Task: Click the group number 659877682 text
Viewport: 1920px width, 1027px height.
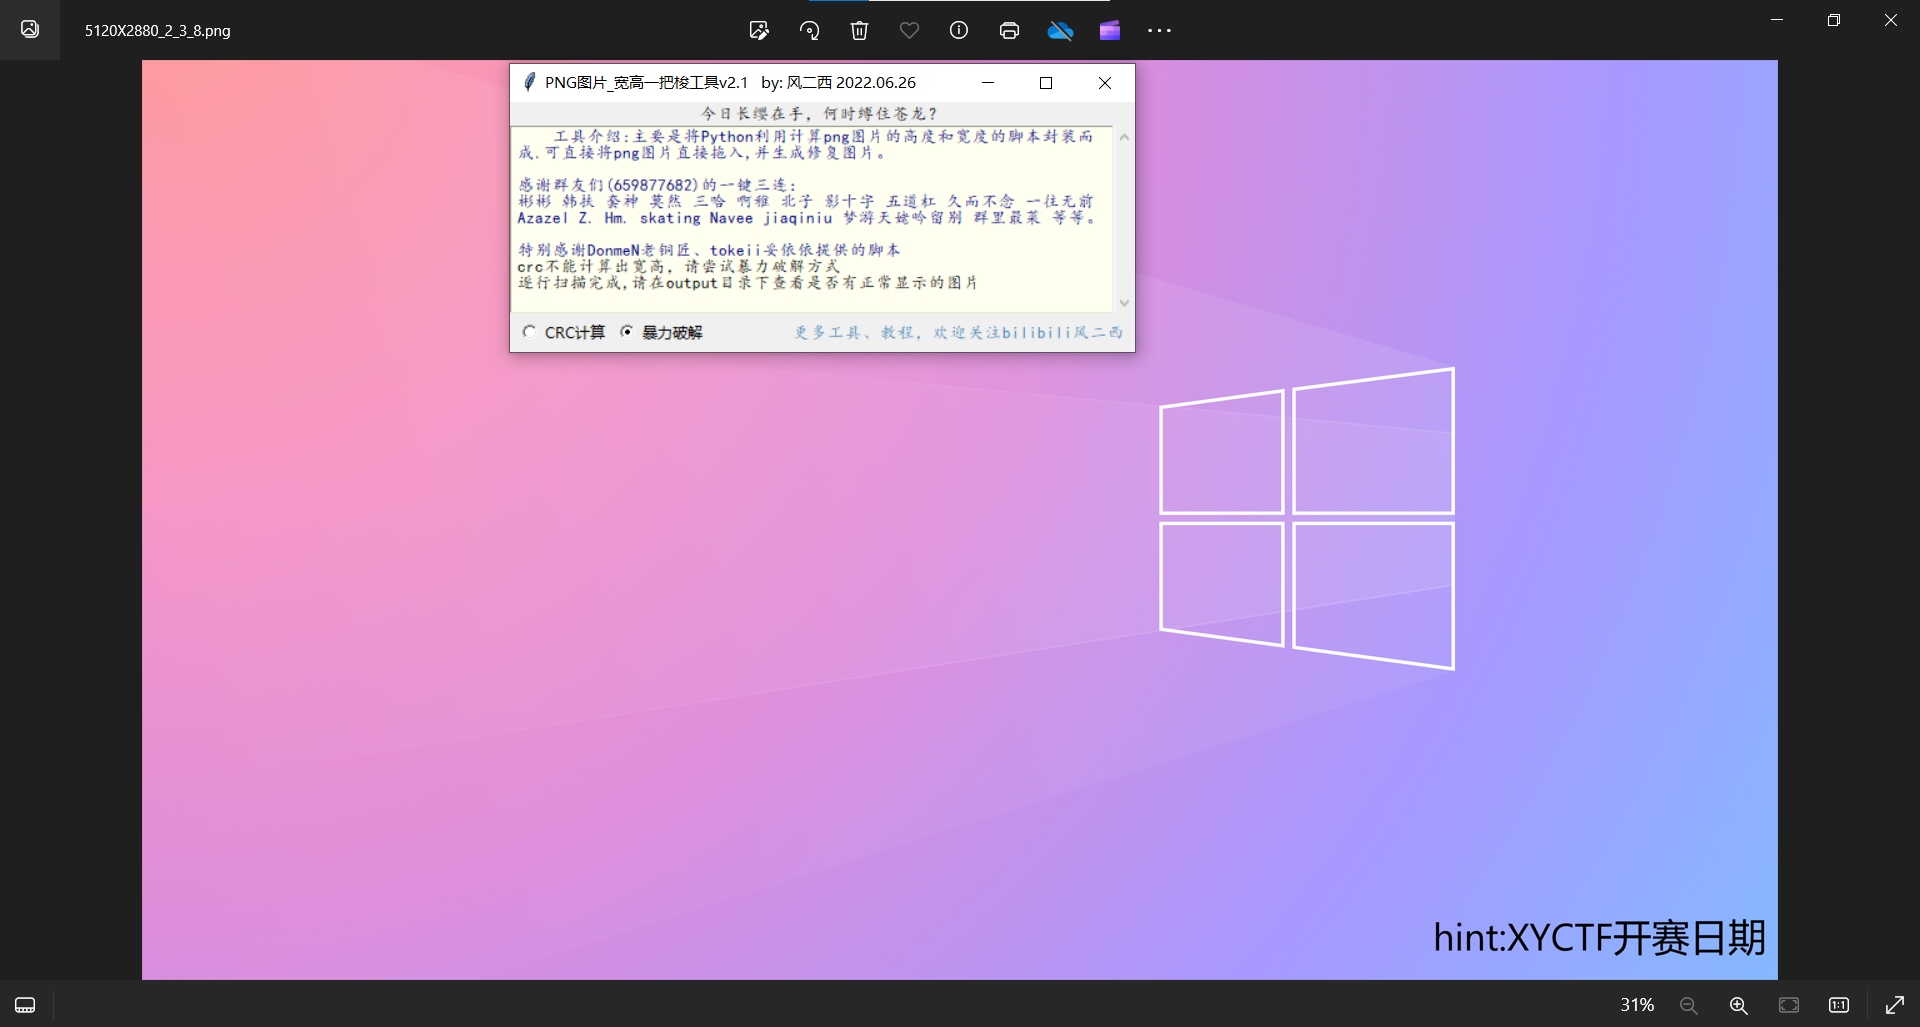Action: point(652,185)
